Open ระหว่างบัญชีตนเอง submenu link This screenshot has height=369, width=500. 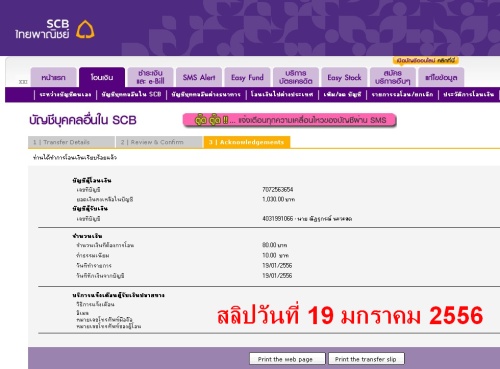pyautogui.click(x=65, y=95)
